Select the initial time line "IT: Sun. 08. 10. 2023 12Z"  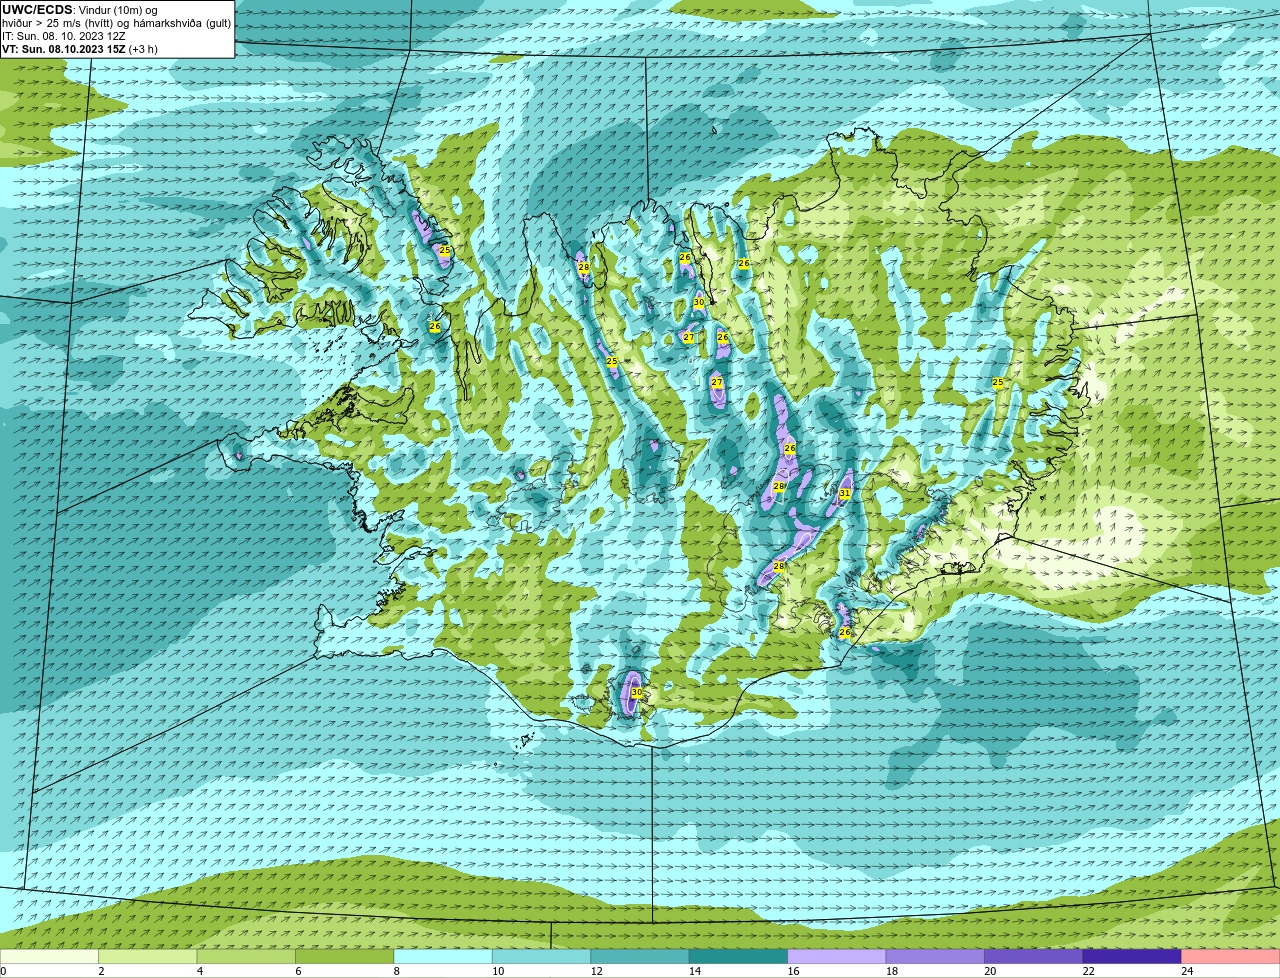coord(63,36)
